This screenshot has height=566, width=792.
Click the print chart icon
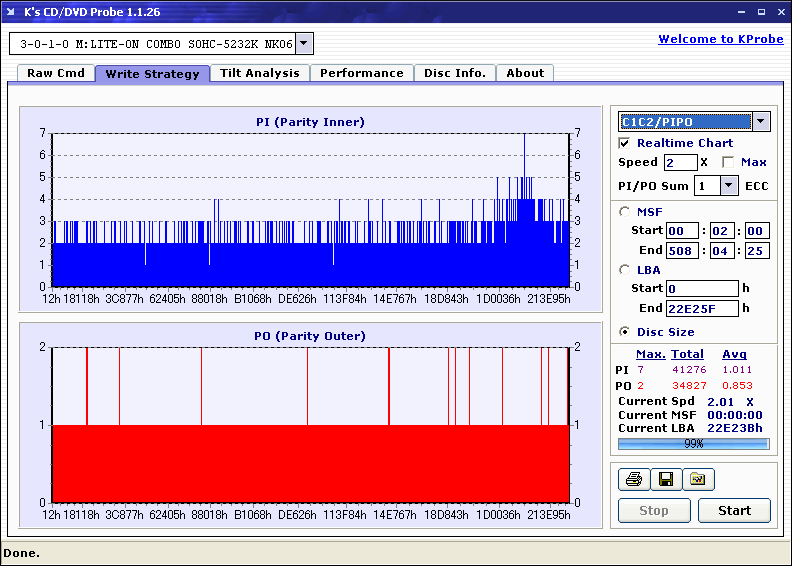pos(633,480)
